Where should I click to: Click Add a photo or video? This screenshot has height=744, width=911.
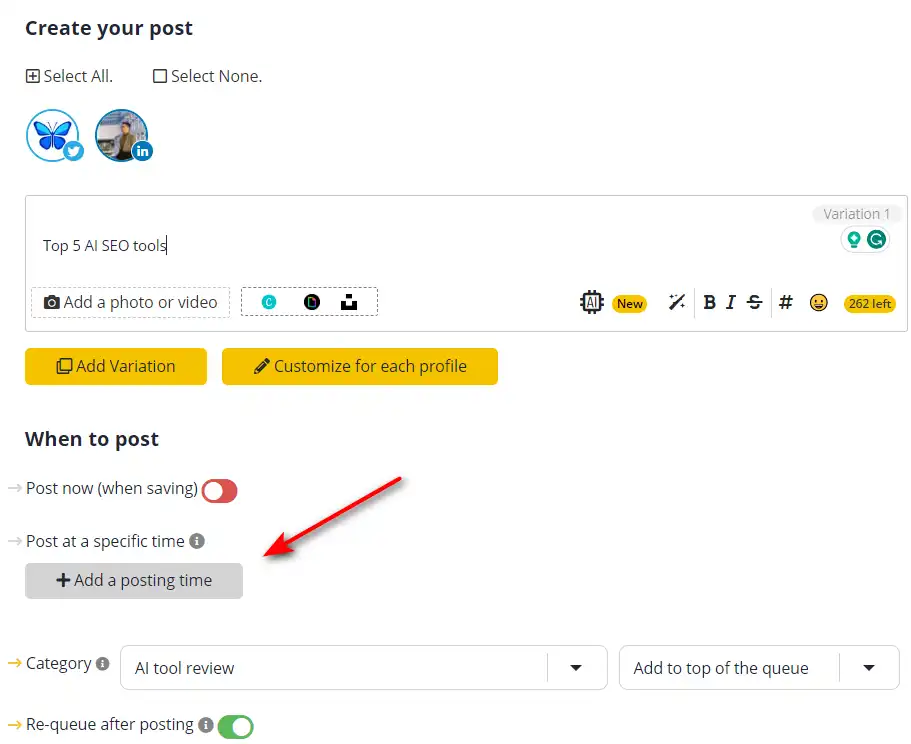point(131,303)
